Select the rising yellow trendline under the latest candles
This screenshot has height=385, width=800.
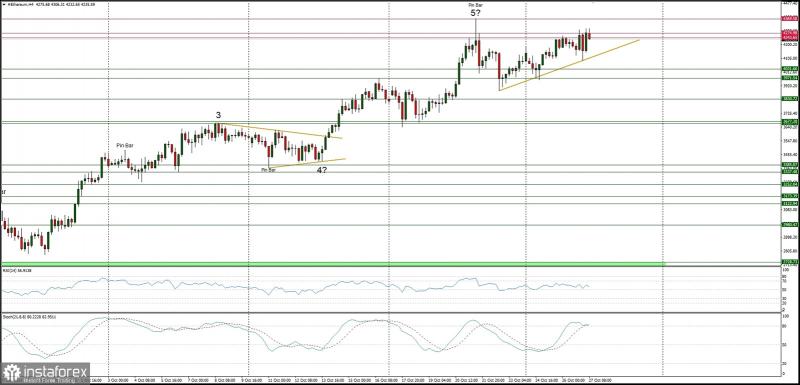point(569,65)
